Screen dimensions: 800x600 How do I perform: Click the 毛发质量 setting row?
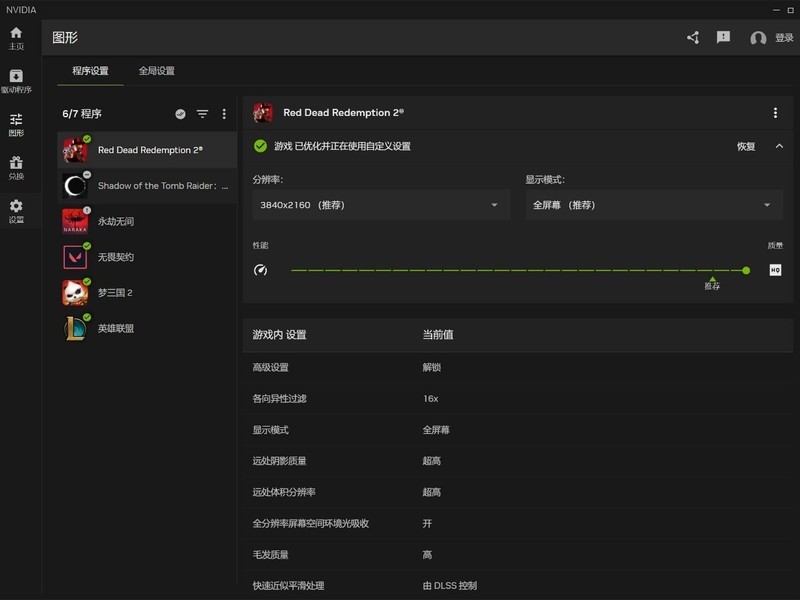[x=517, y=555]
